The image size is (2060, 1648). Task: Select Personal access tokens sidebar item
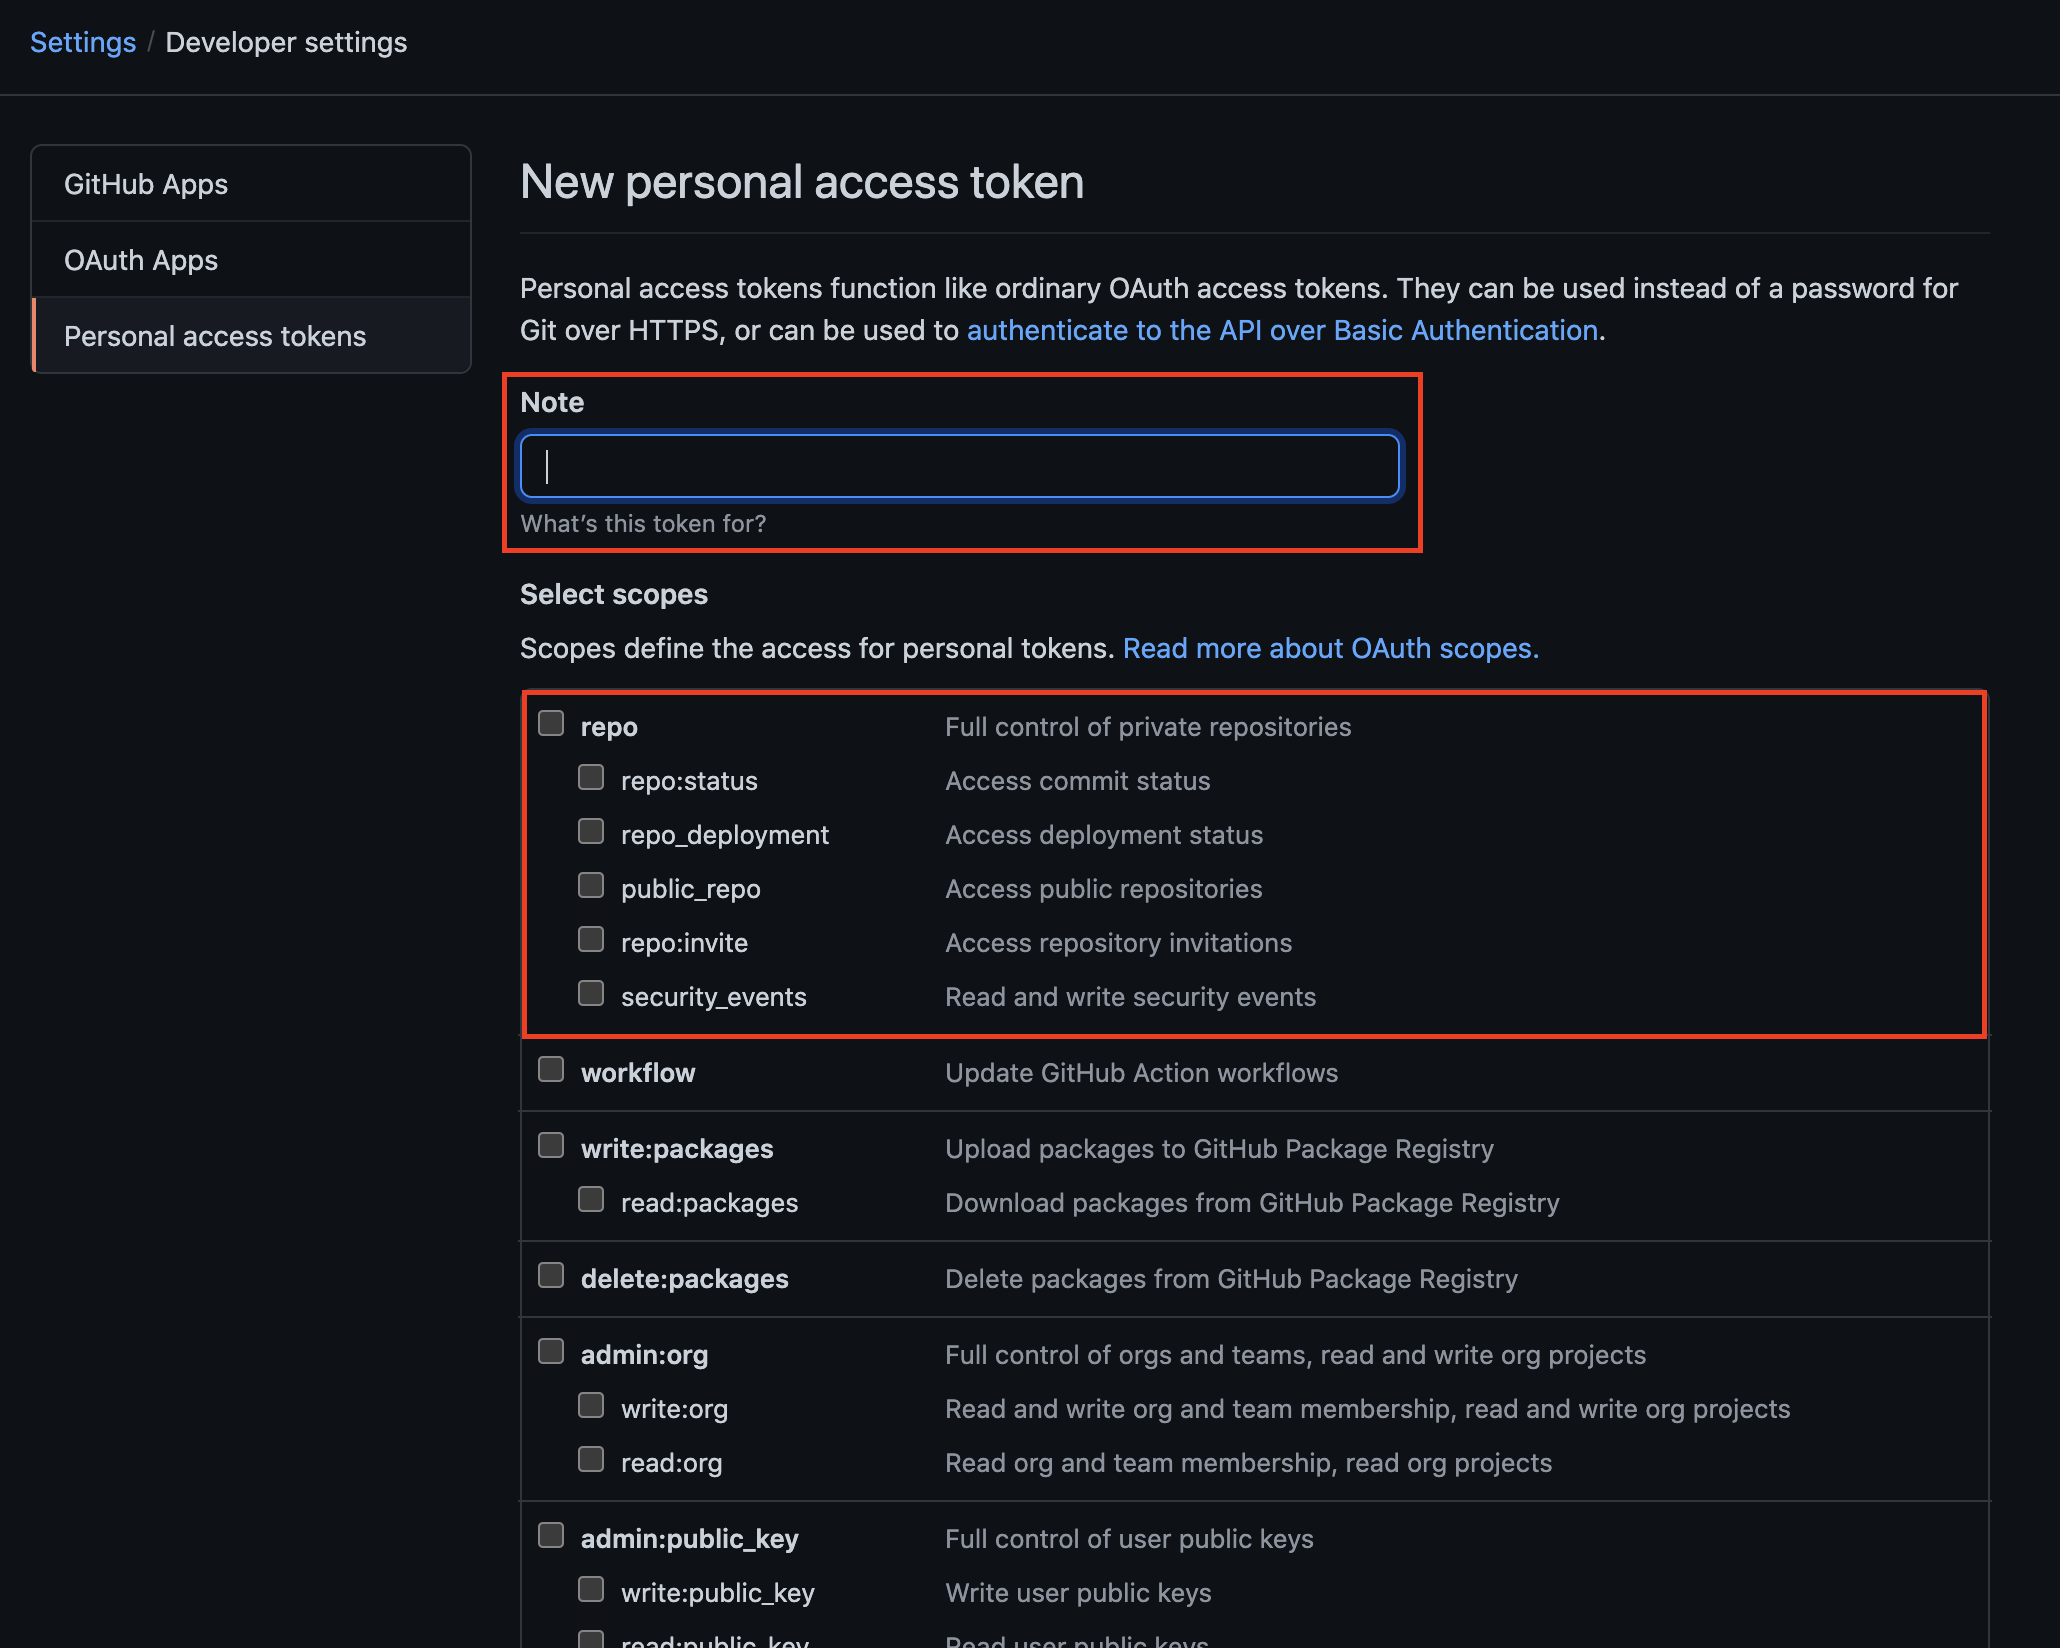[x=215, y=336]
